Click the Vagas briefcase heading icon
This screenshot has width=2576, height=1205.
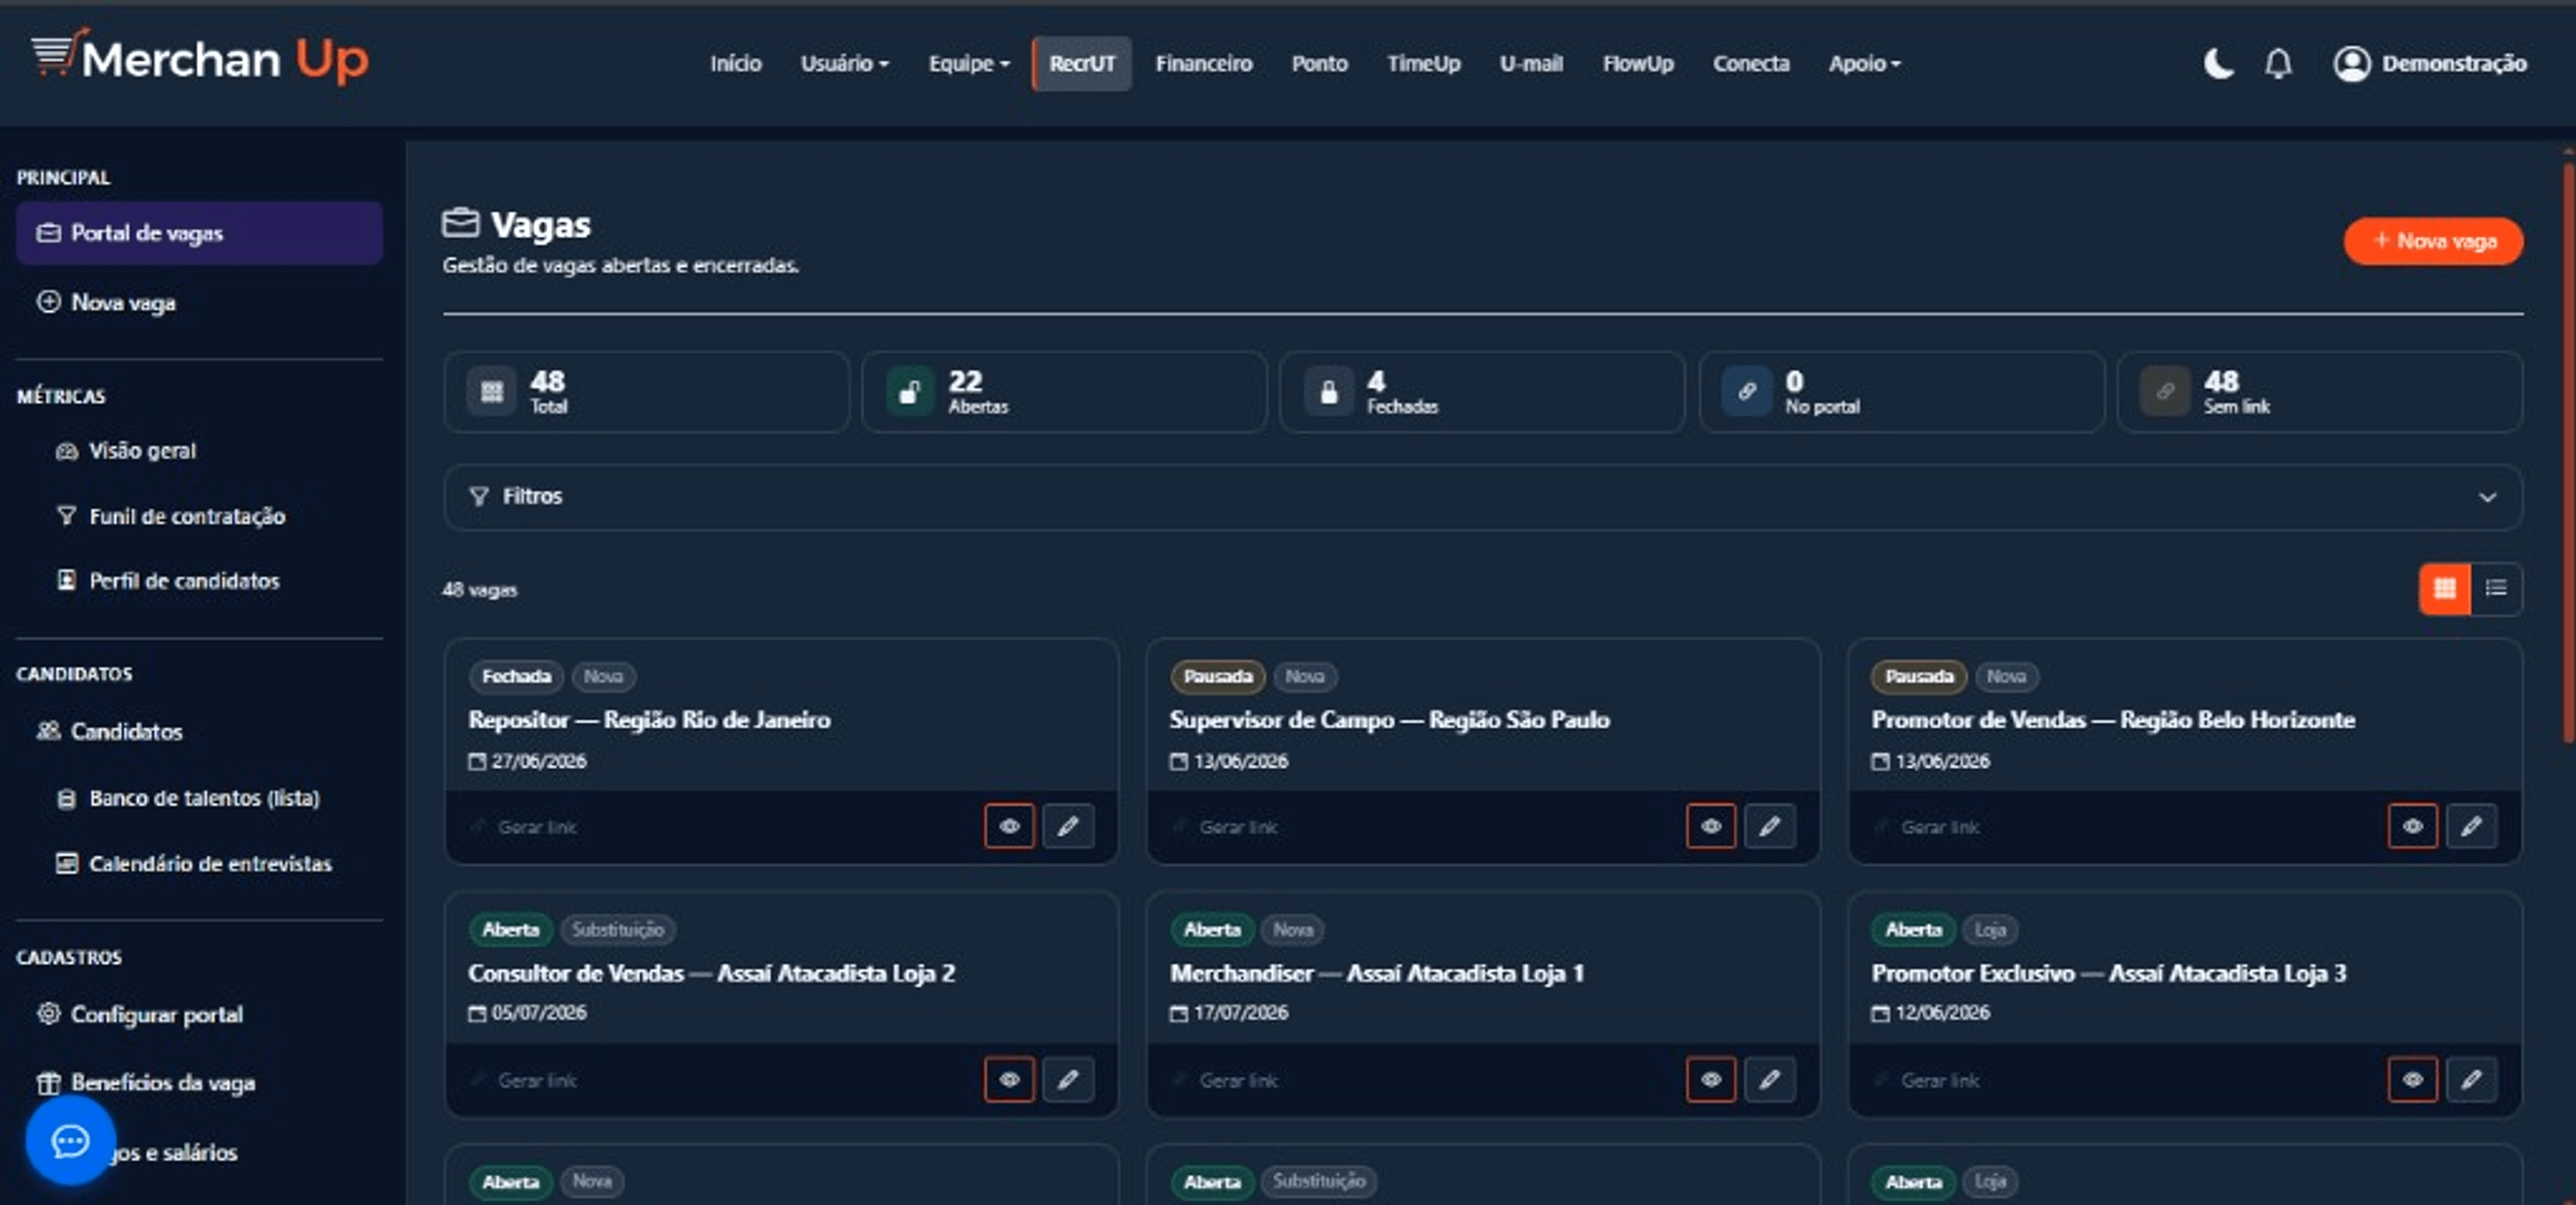pos(461,222)
